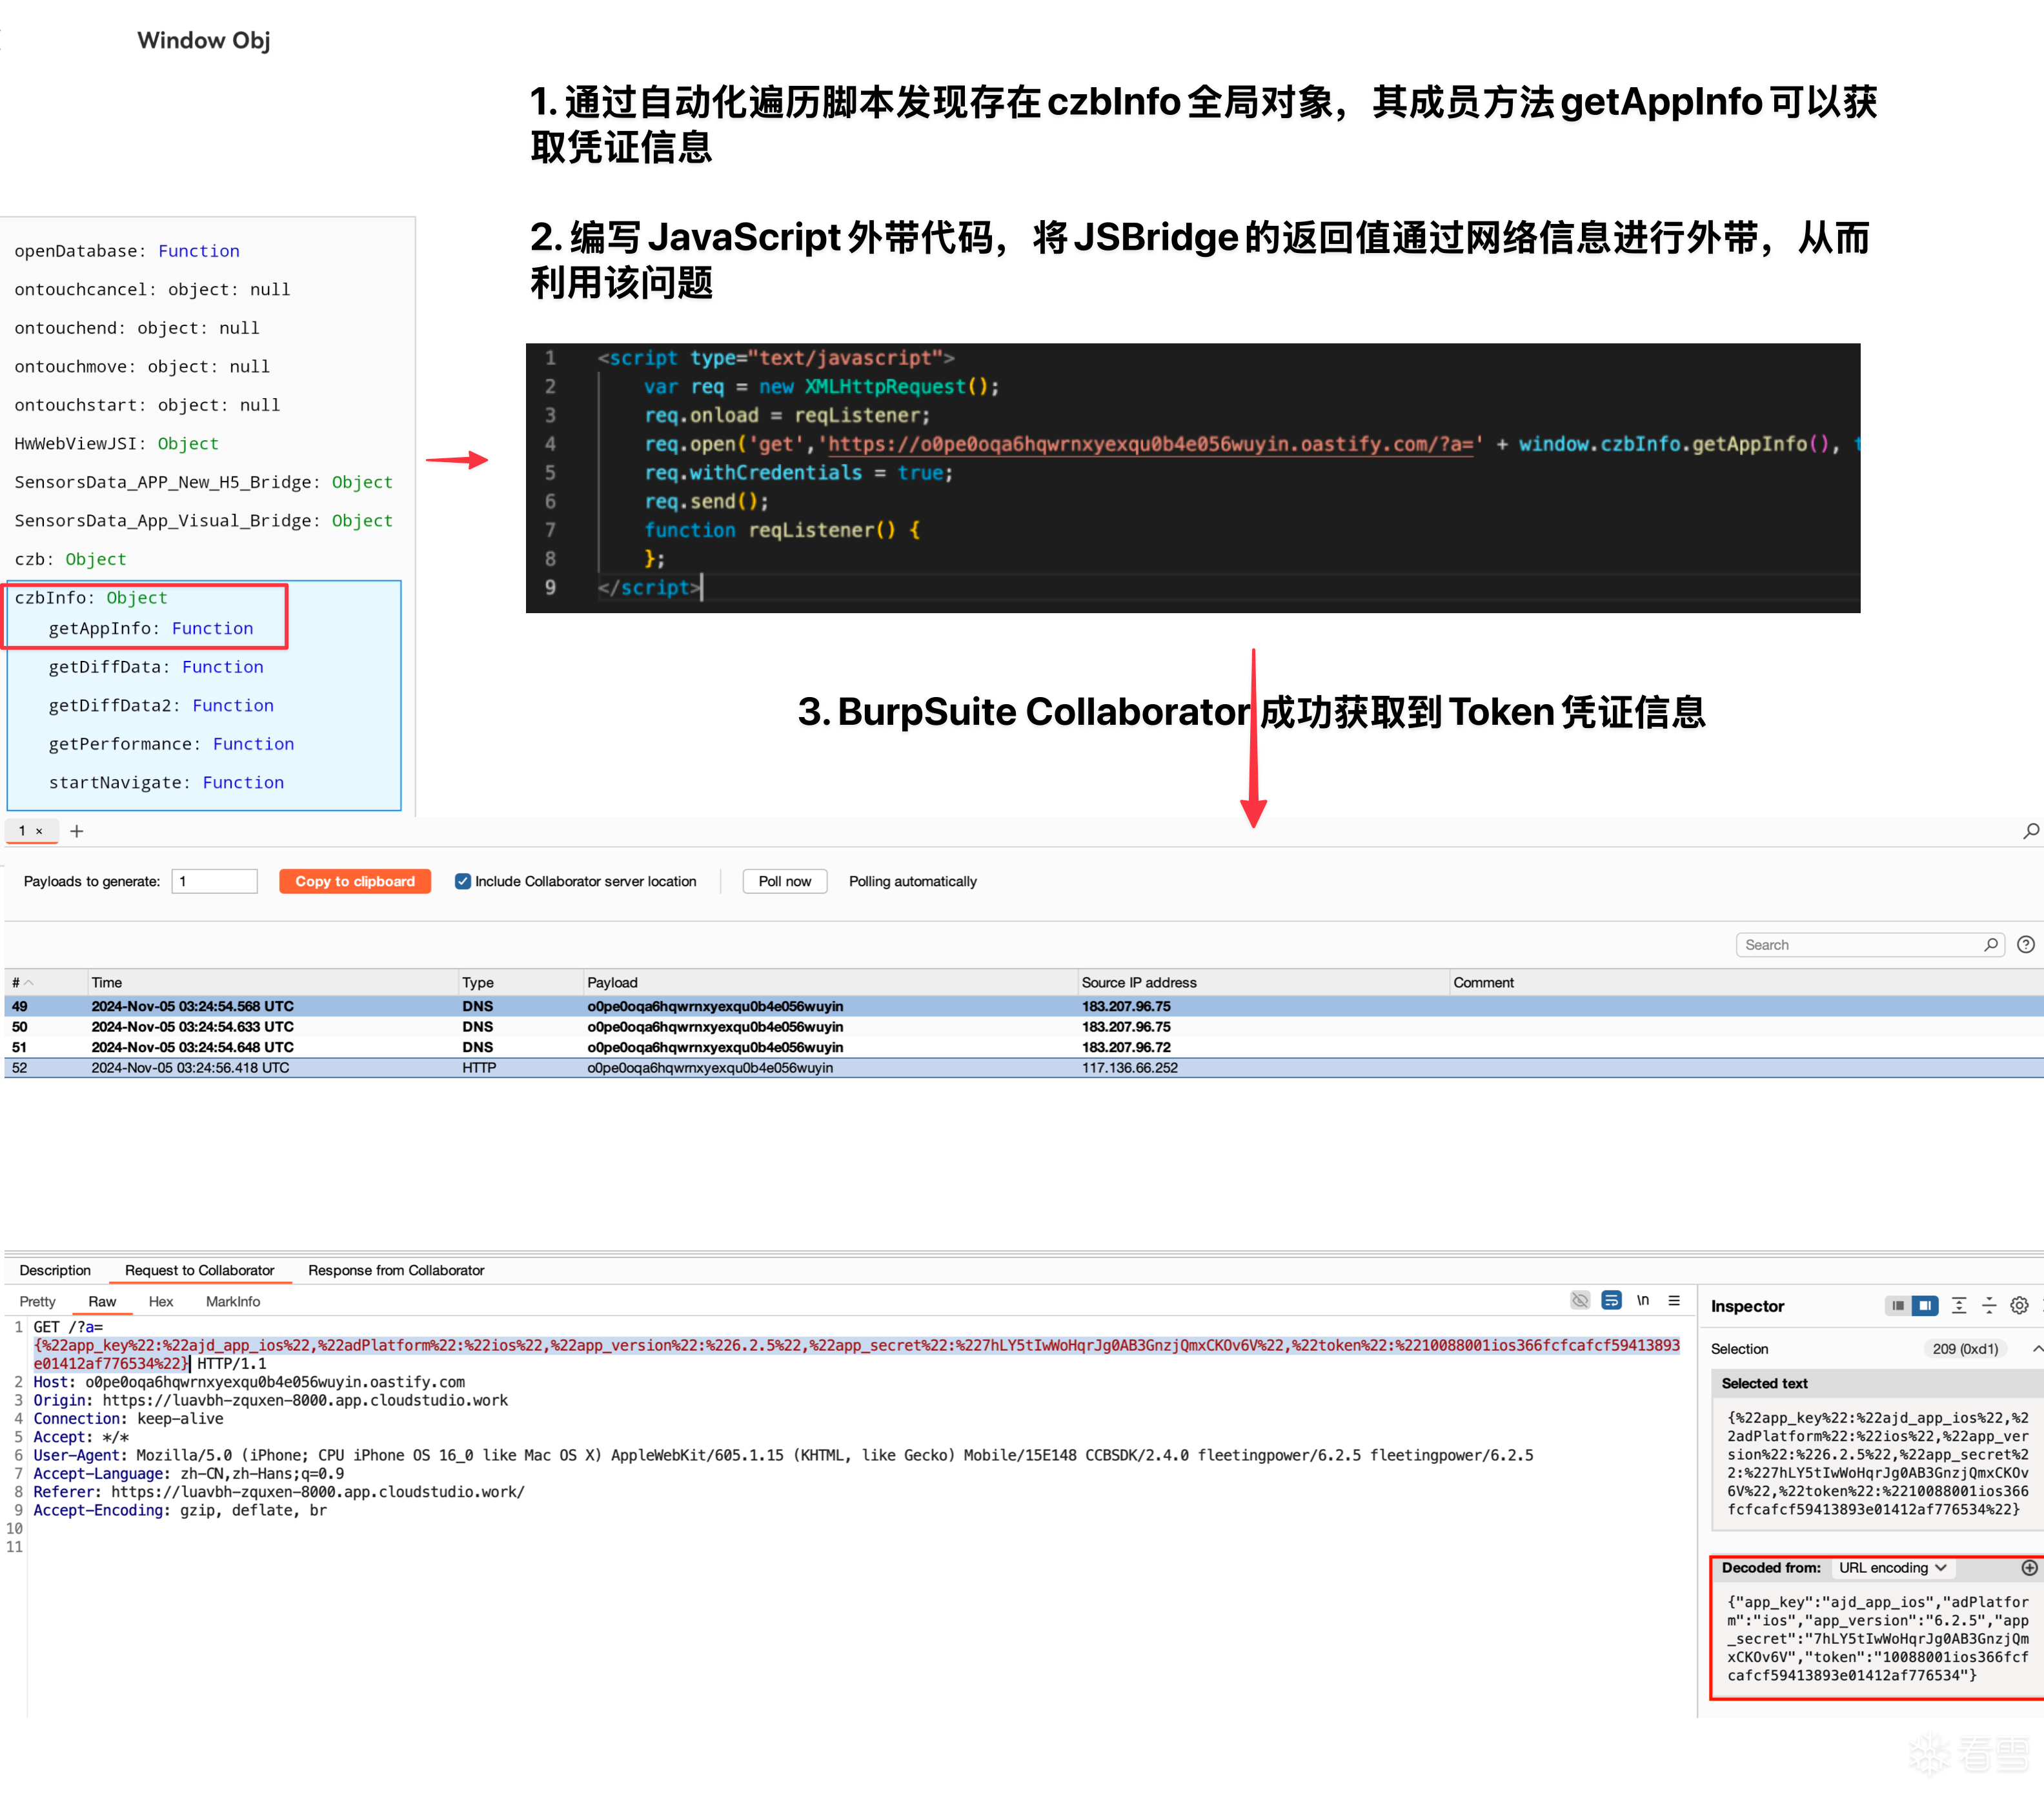The height and width of the screenshot is (1793, 2044).
Task: Switch to Response from Collaborator tab
Action: [396, 1270]
